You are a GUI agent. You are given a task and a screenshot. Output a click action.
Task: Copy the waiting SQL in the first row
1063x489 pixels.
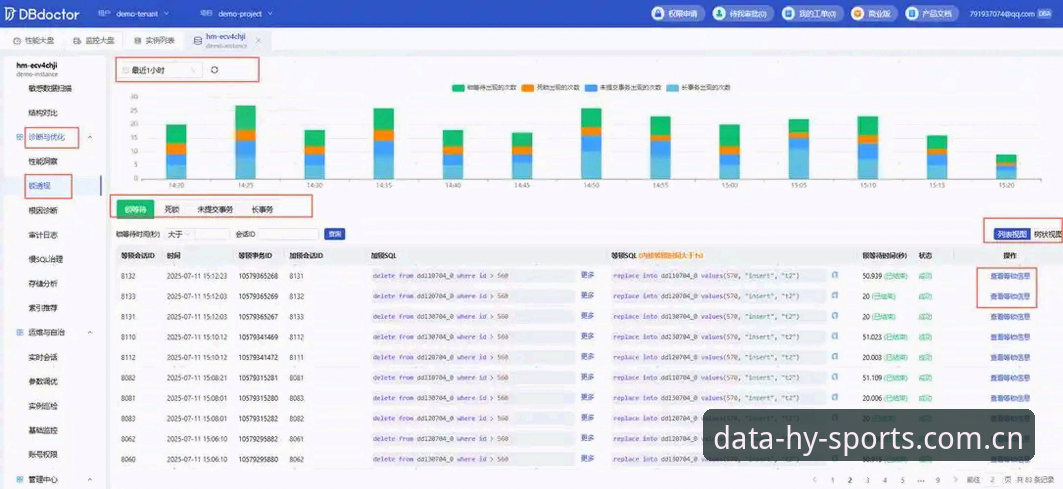(835, 275)
